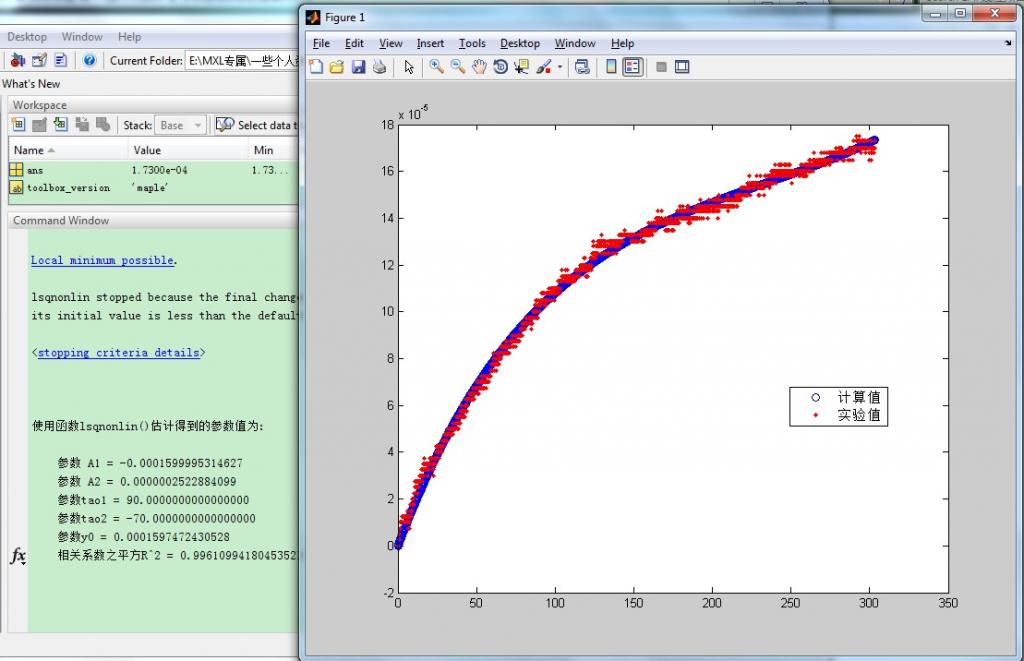The height and width of the screenshot is (661, 1024).
Task: Click the fx function browser icon
Action: tap(18, 556)
